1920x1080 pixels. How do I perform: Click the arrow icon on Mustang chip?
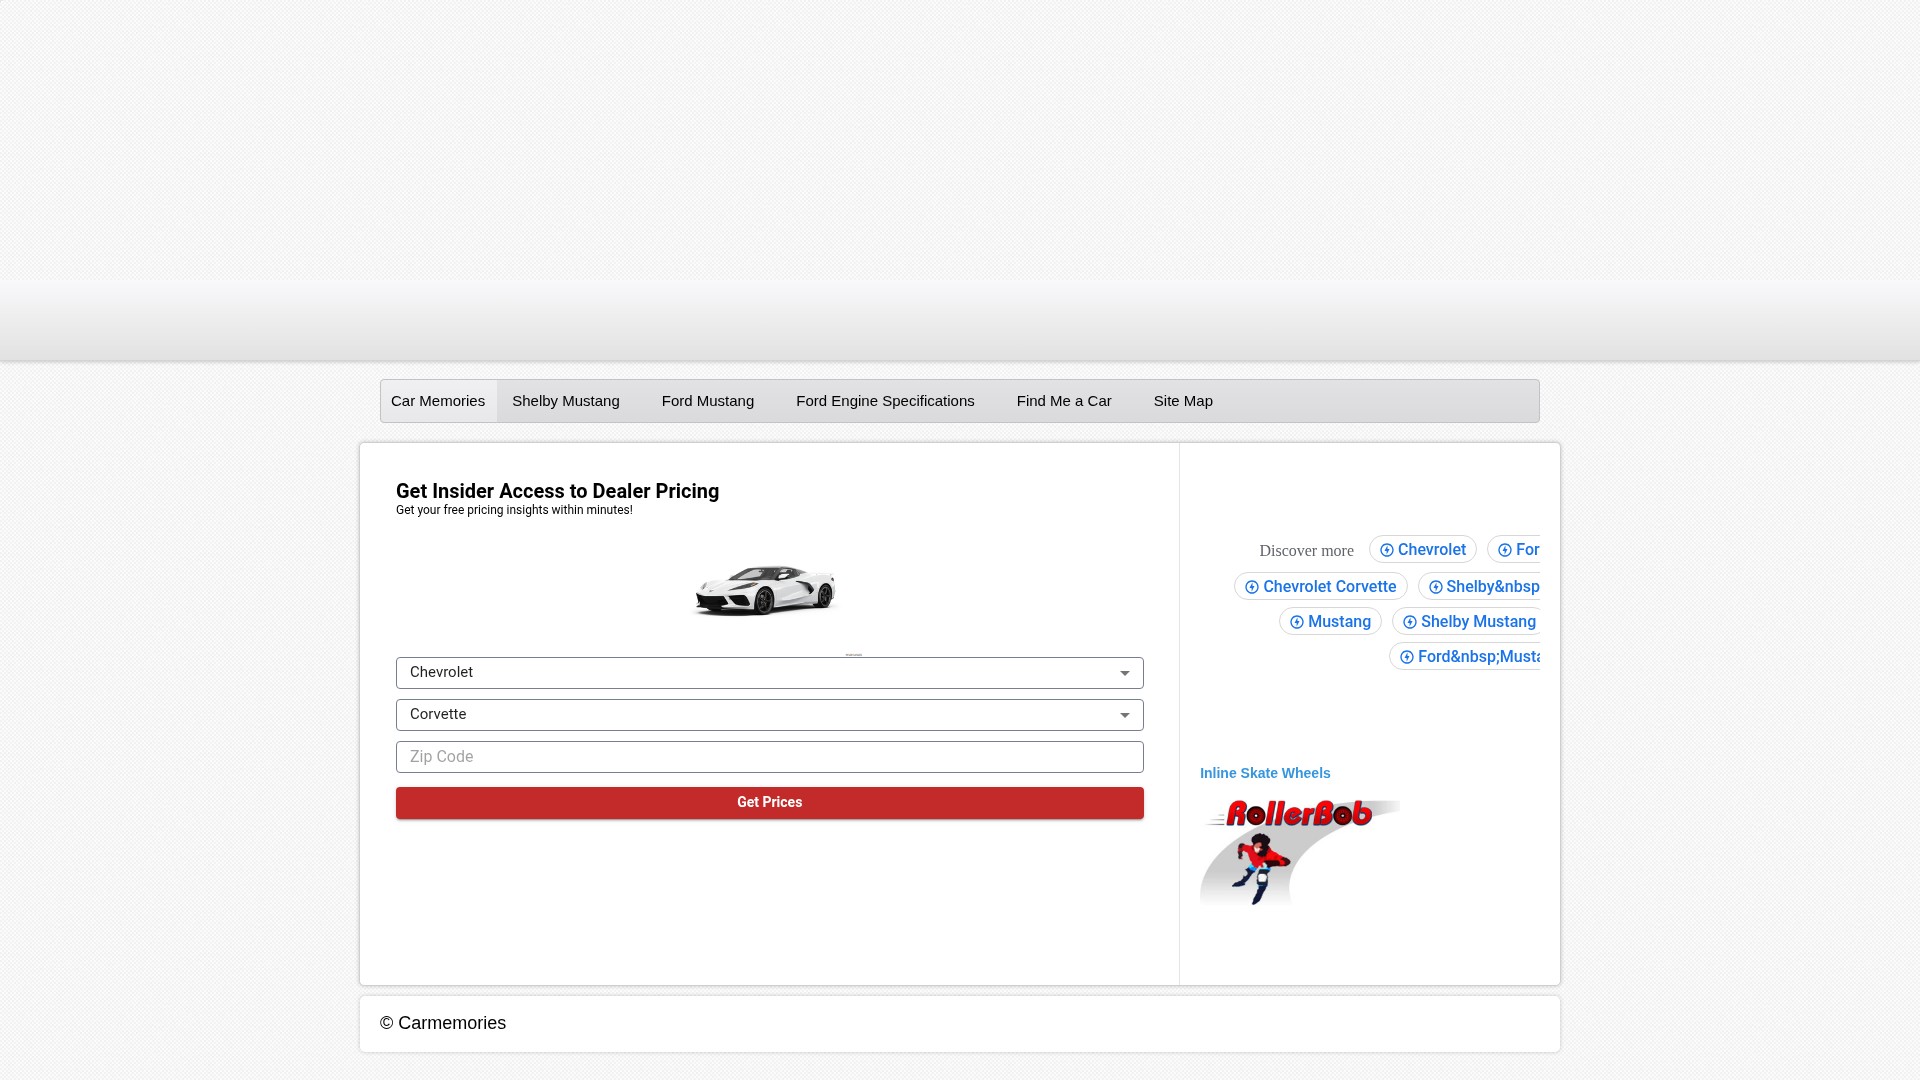coord(1297,622)
